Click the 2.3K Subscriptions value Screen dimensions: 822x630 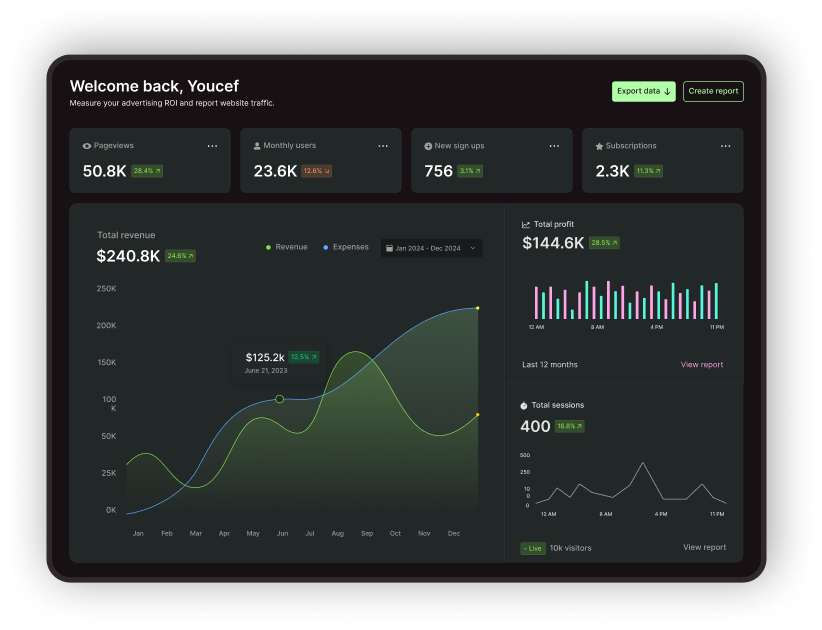(612, 171)
